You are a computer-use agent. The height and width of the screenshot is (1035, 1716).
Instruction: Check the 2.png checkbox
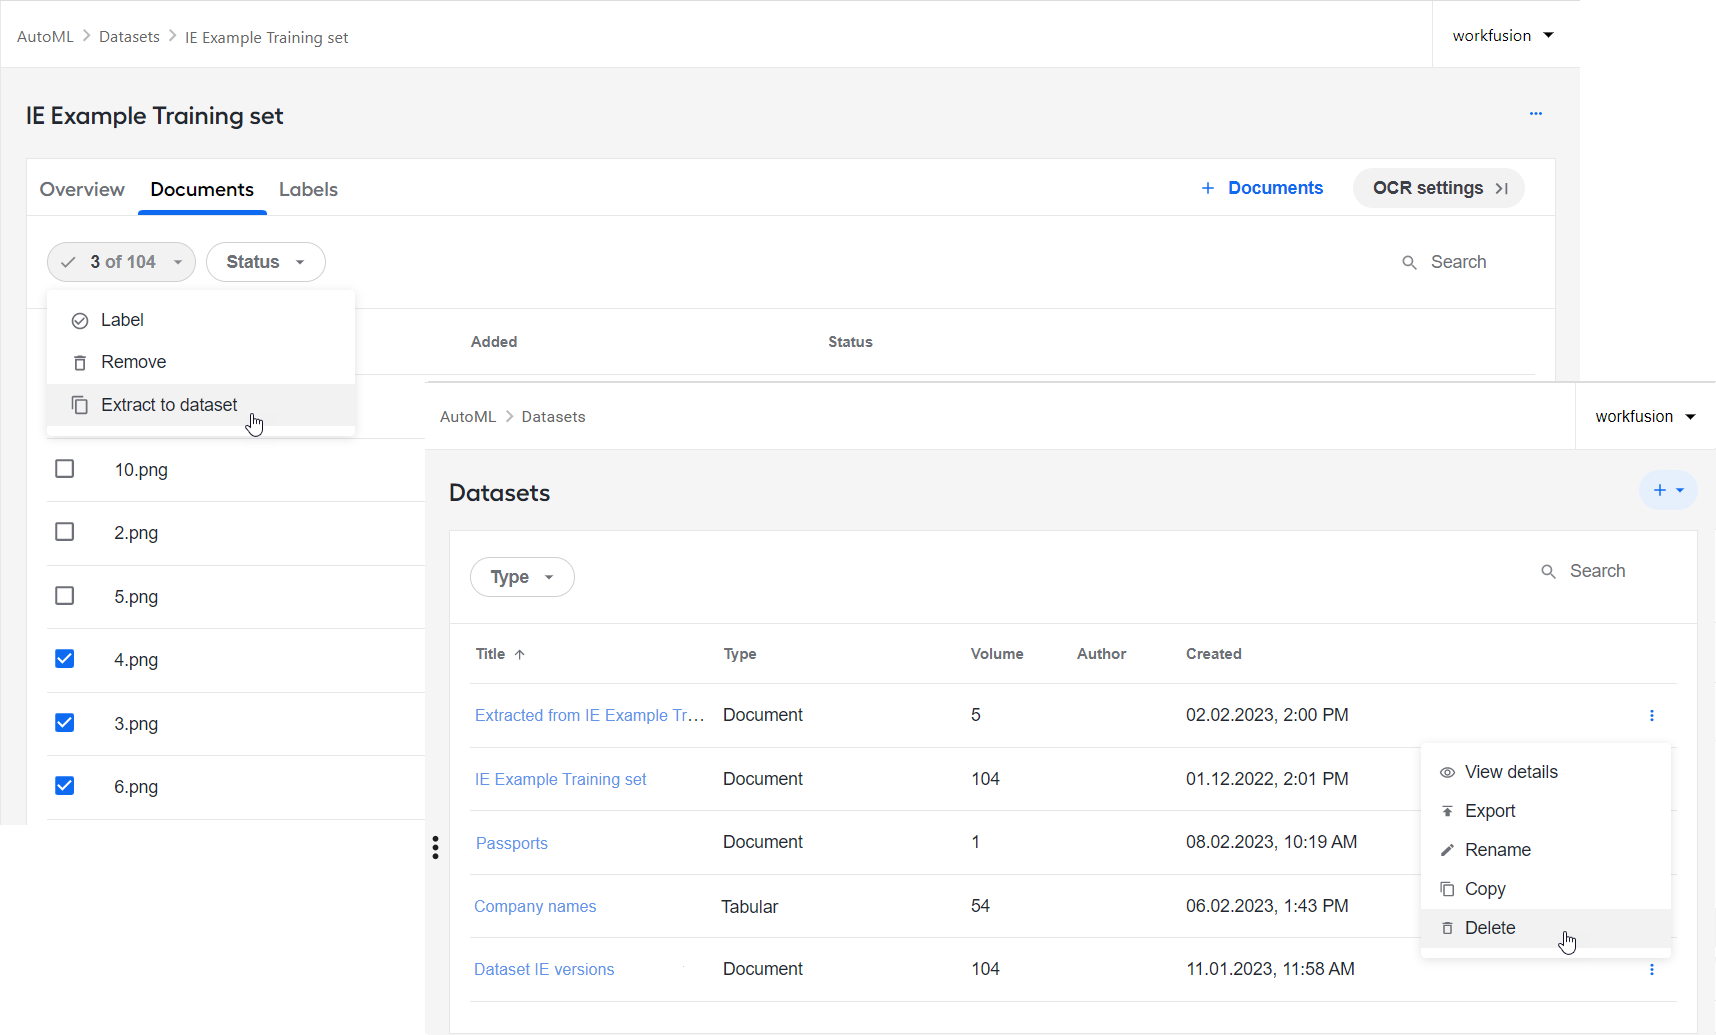pos(65,532)
